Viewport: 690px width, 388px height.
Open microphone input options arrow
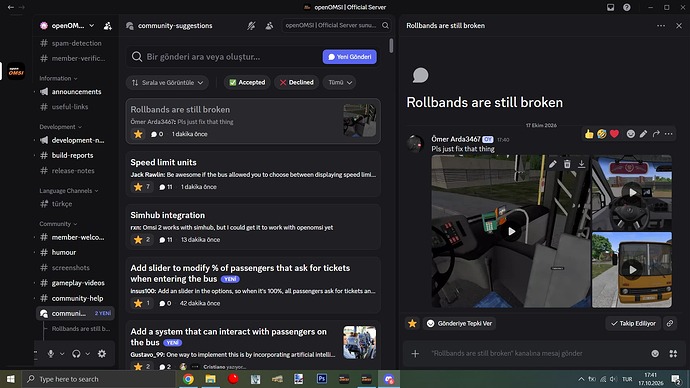[62, 354]
